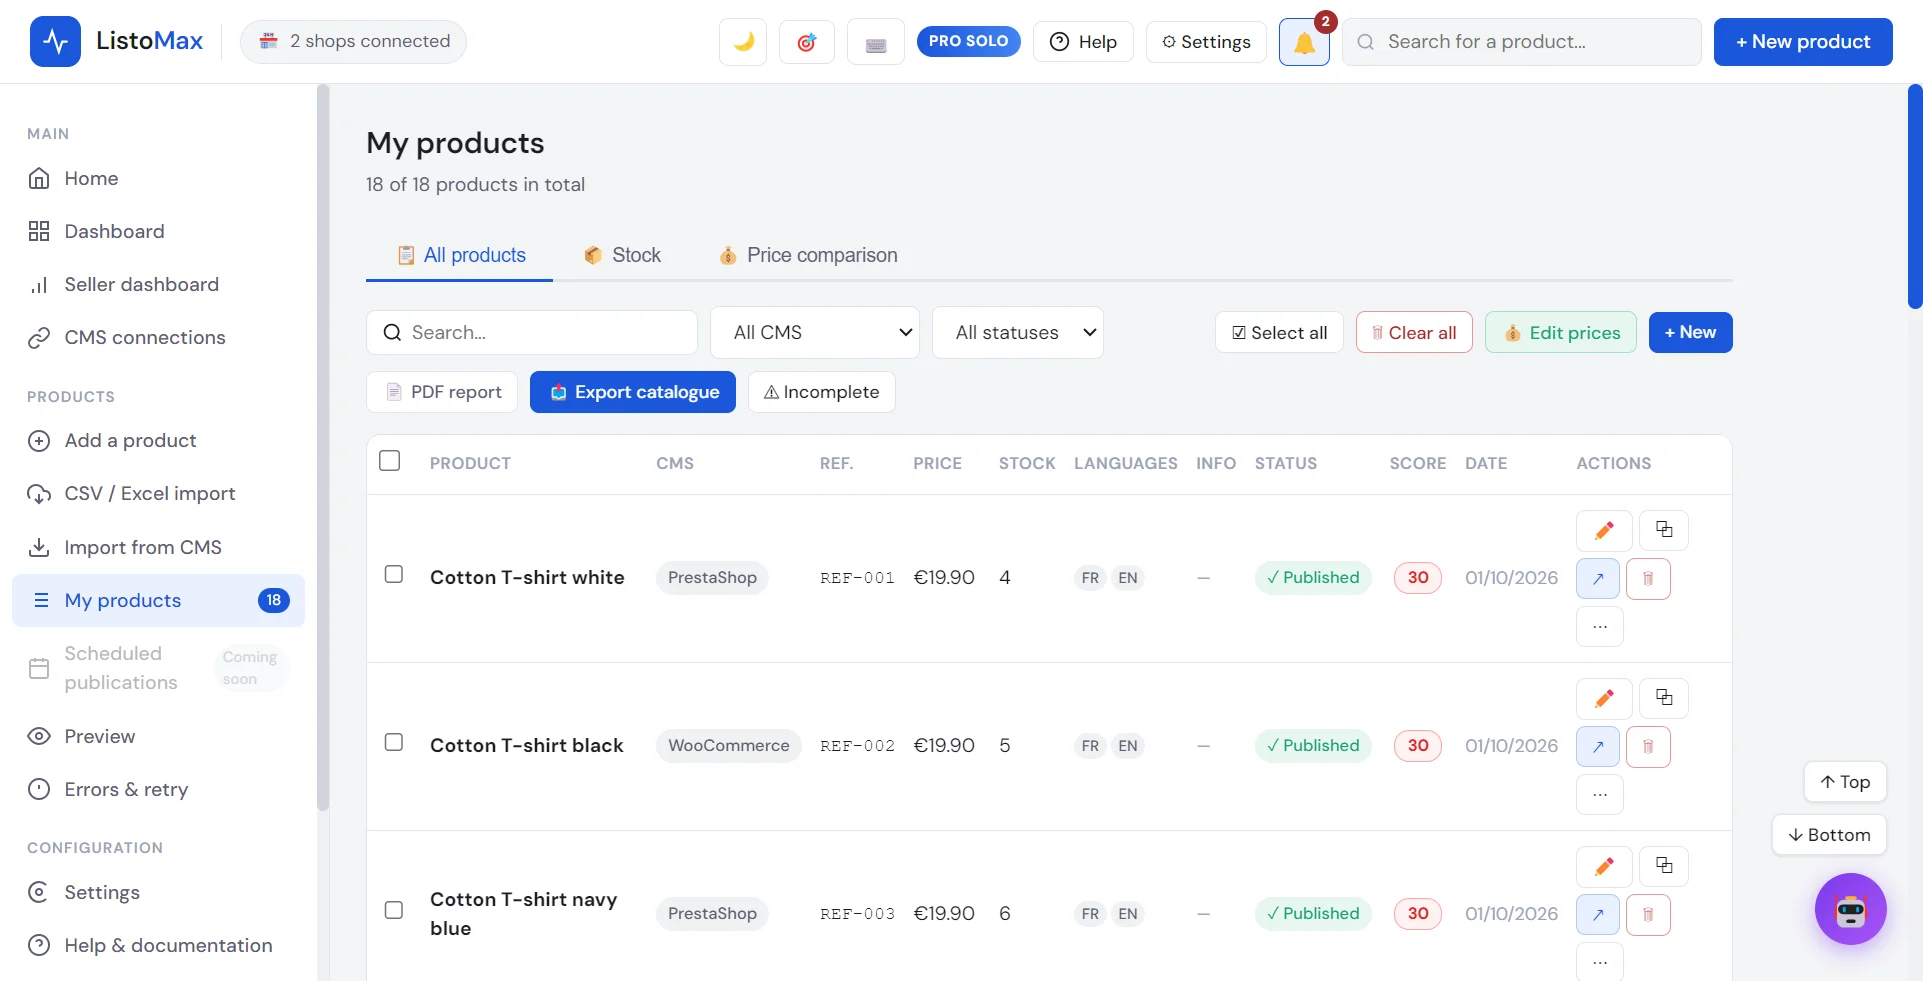Click the Export catalogue button
Viewport: 1923px width, 981px height.
(633, 392)
